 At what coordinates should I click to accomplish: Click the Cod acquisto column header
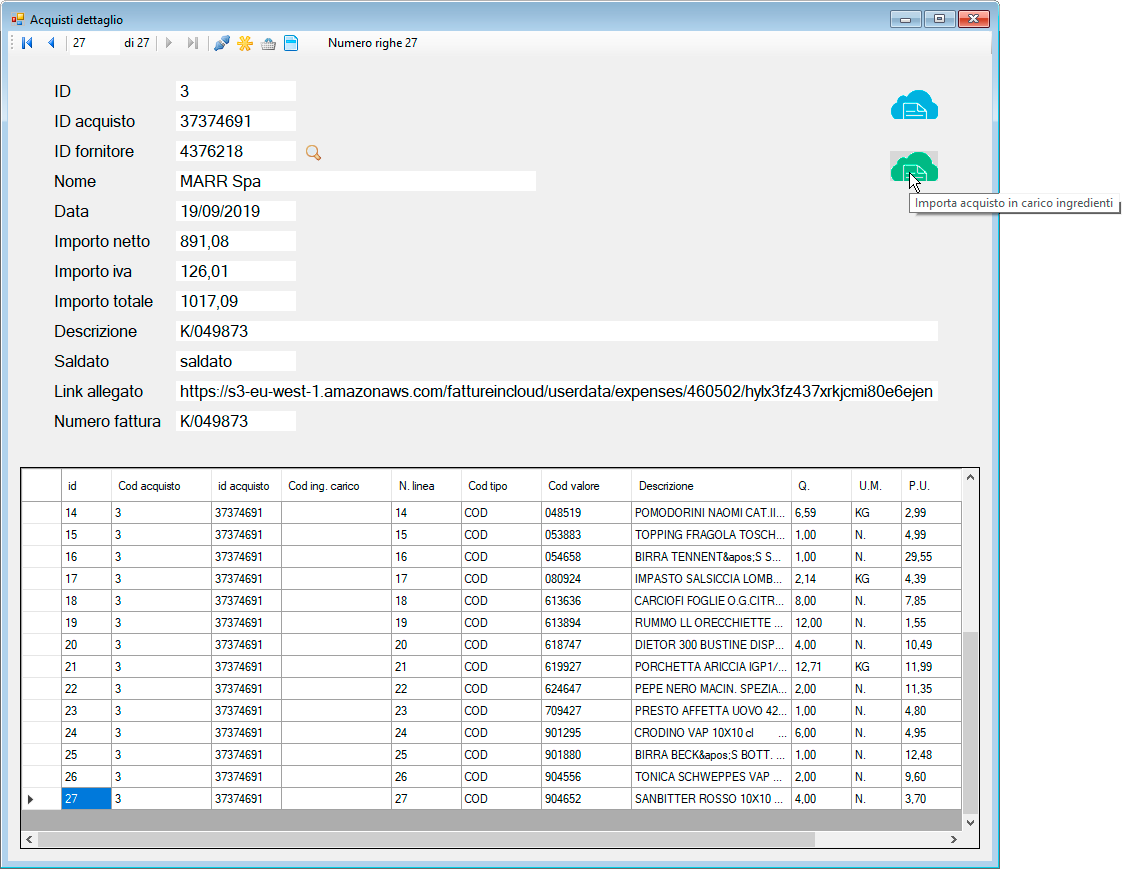pos(161,486)
